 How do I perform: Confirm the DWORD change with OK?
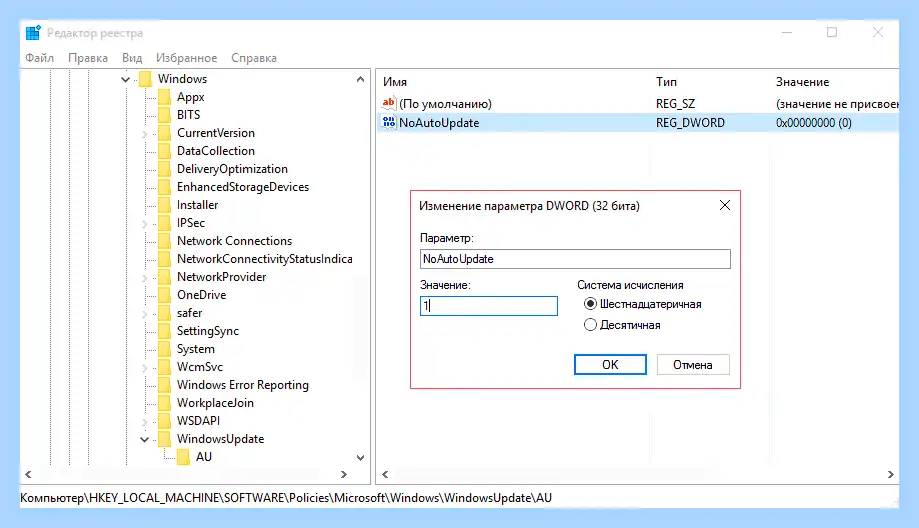(610, 365)
